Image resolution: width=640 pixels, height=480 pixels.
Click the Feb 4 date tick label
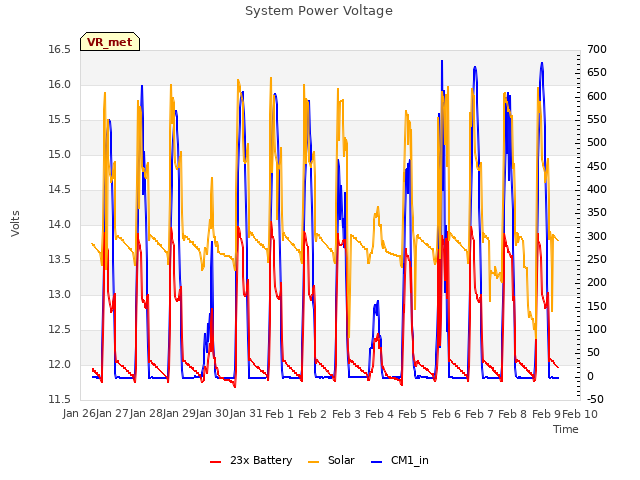coord(380,414)
